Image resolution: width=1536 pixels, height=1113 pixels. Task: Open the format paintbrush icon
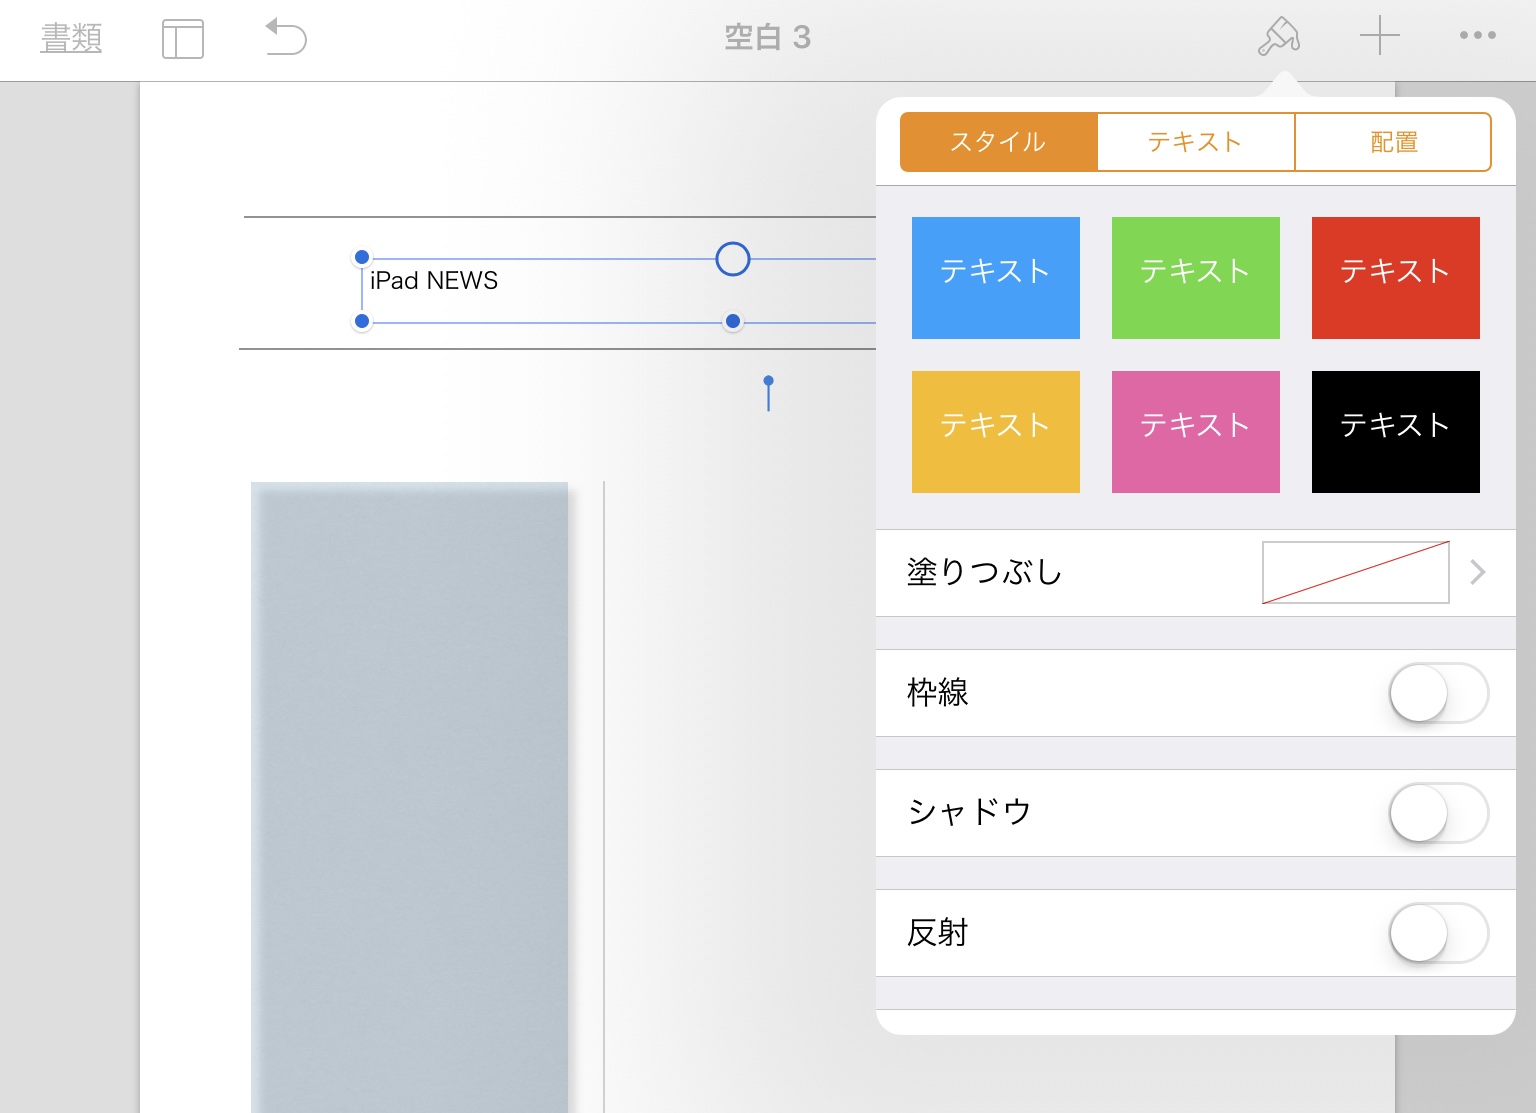(x=1279, y=37)
